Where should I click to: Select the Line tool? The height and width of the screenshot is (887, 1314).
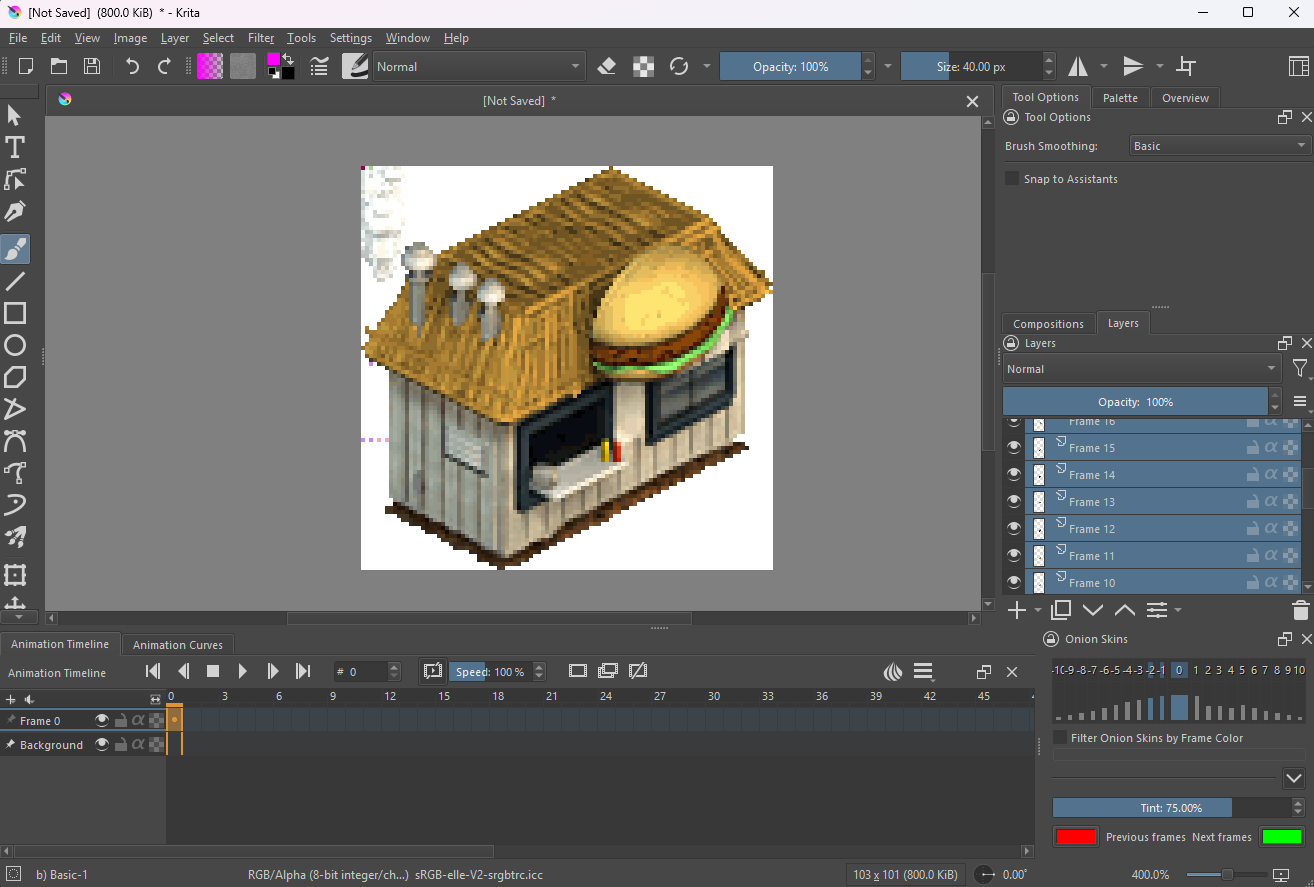(15, 281)
